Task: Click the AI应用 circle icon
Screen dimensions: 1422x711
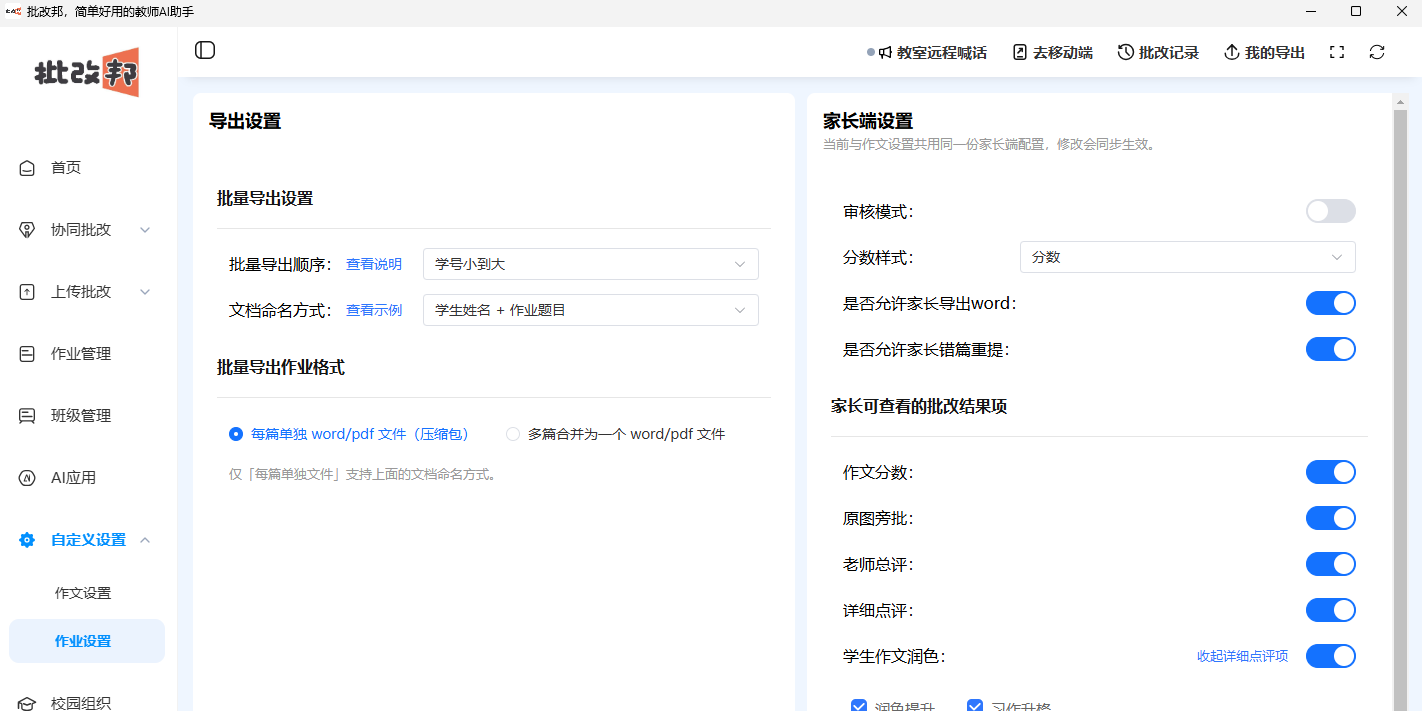Action: (28, 478)
